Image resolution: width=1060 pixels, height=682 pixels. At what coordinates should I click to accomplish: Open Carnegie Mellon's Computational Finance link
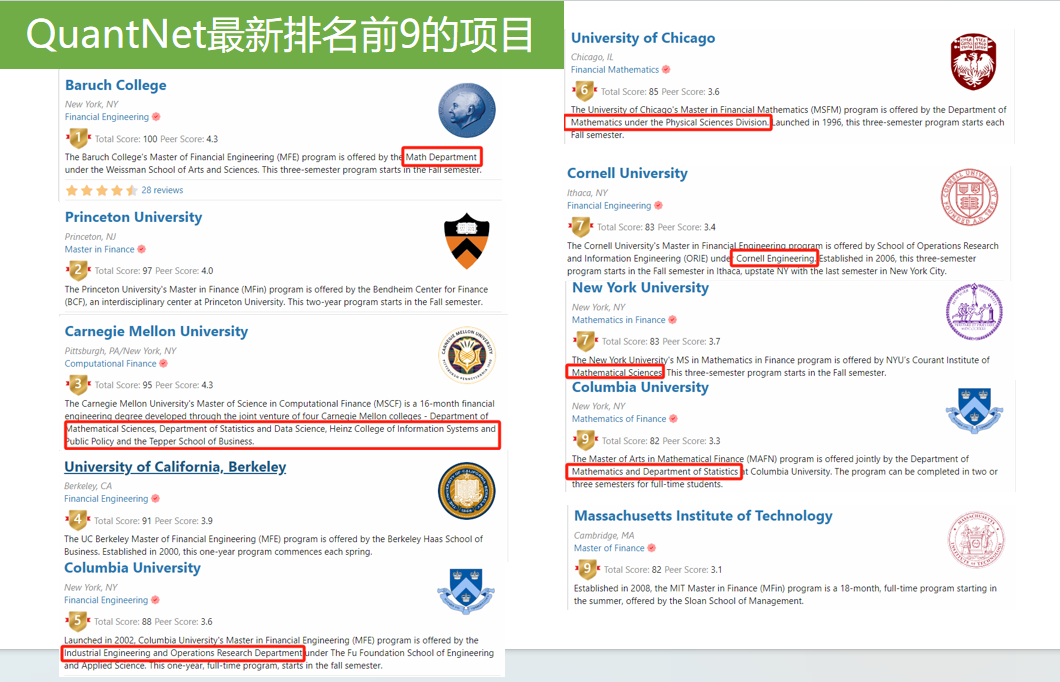click(110, 364)
